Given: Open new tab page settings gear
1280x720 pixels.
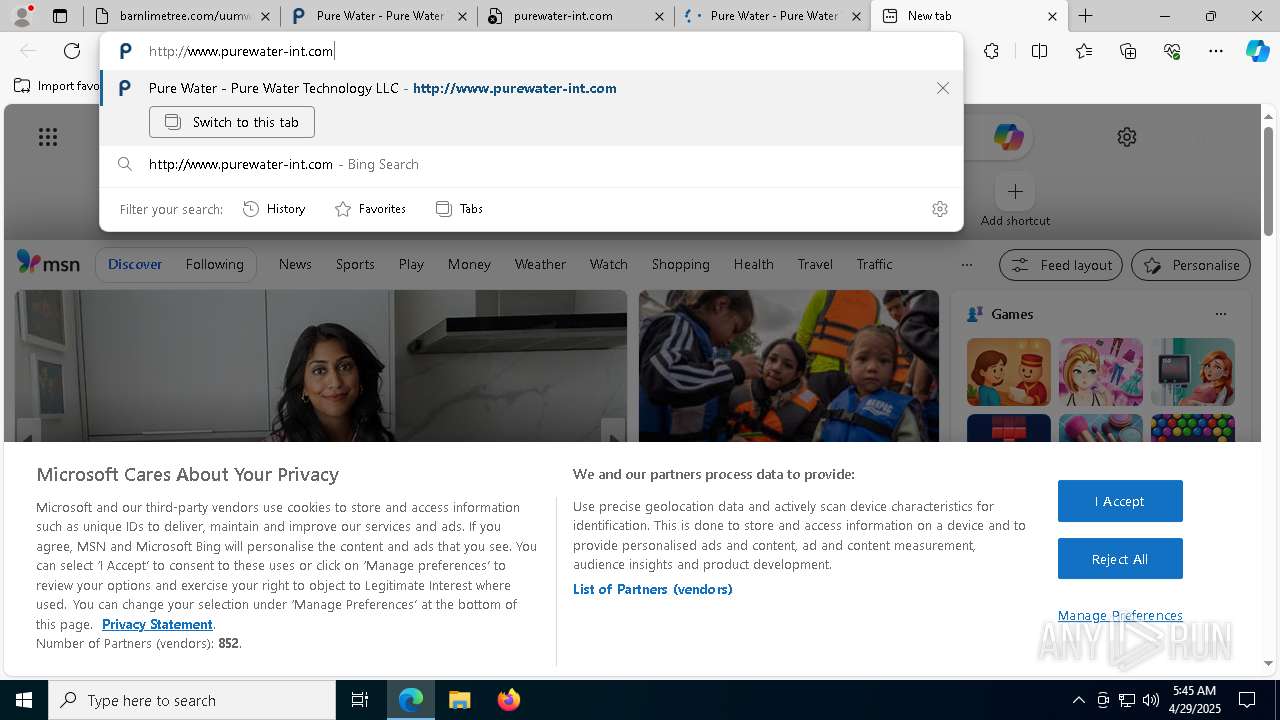Looking at the screenshot, I should click(x=1127, y=137).
